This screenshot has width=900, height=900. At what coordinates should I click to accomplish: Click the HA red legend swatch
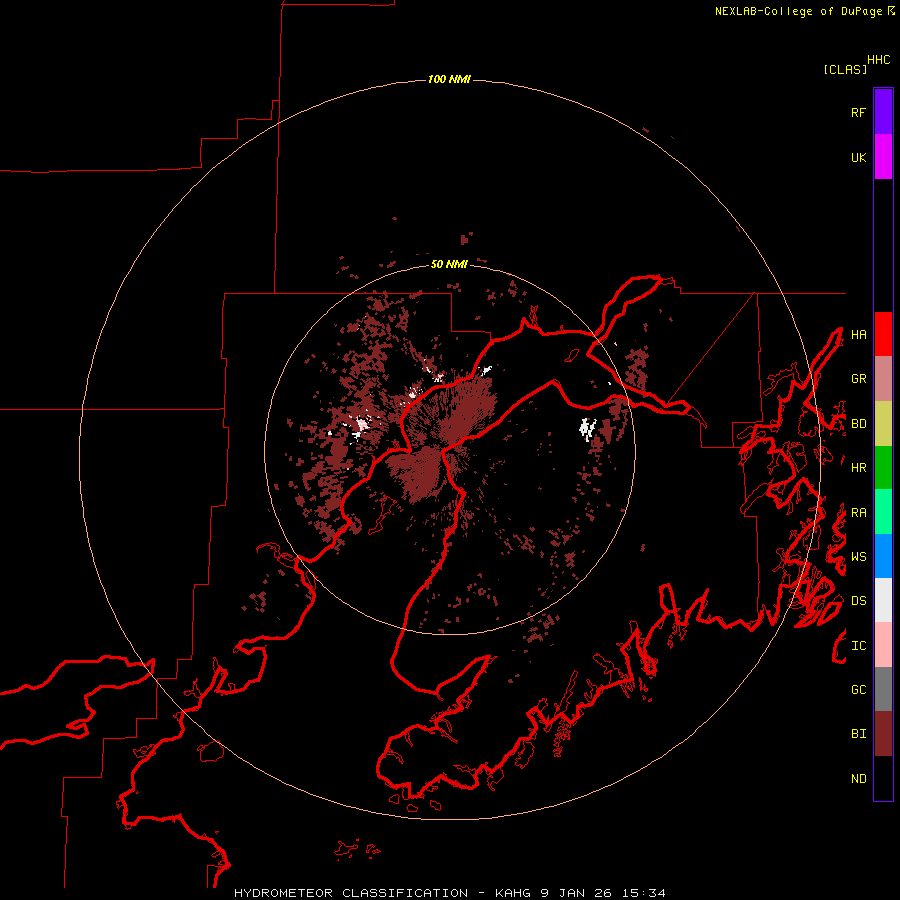pos(883,334)
